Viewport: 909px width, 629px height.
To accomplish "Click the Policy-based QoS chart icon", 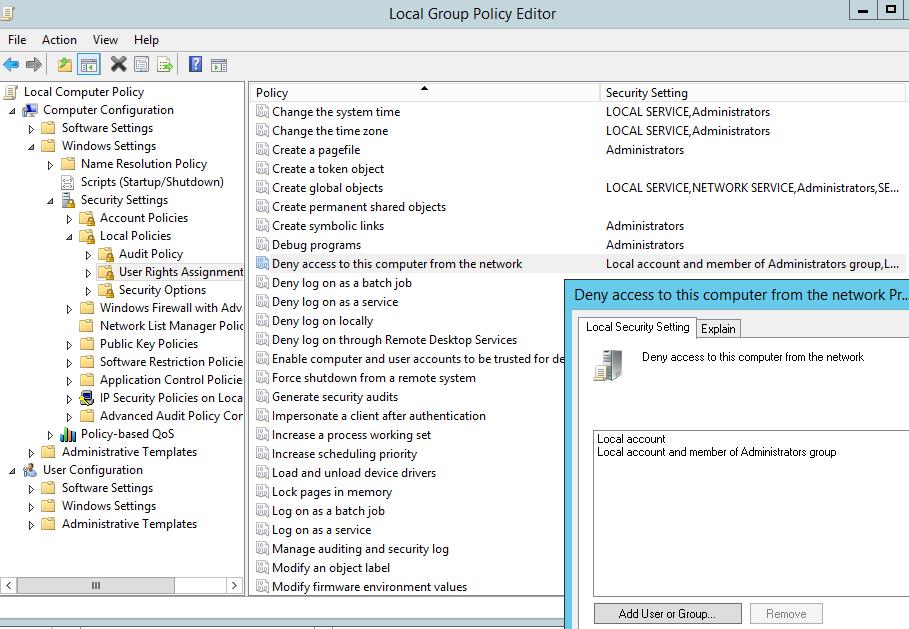I will pos(68,434).
